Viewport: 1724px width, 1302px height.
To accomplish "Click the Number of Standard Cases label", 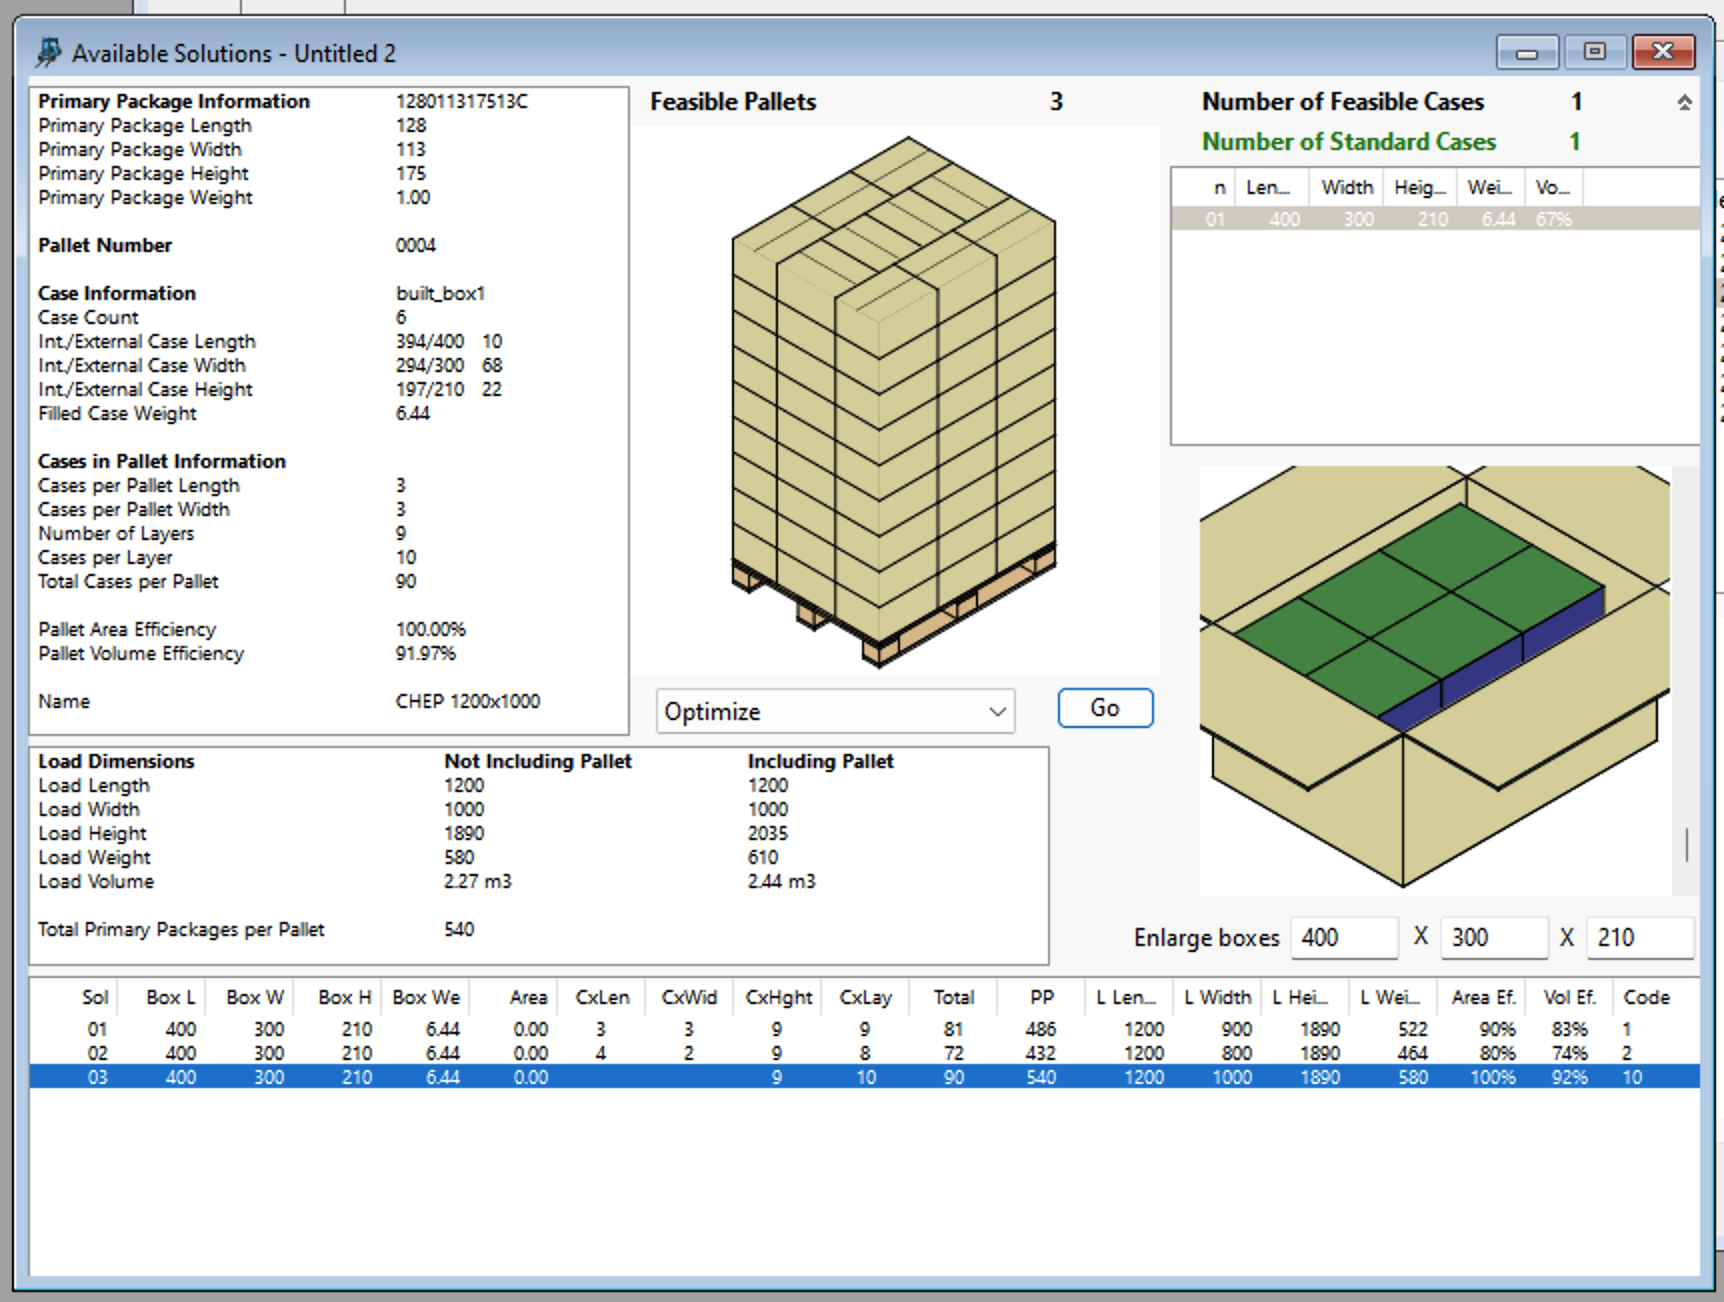I will point(1348,142).
